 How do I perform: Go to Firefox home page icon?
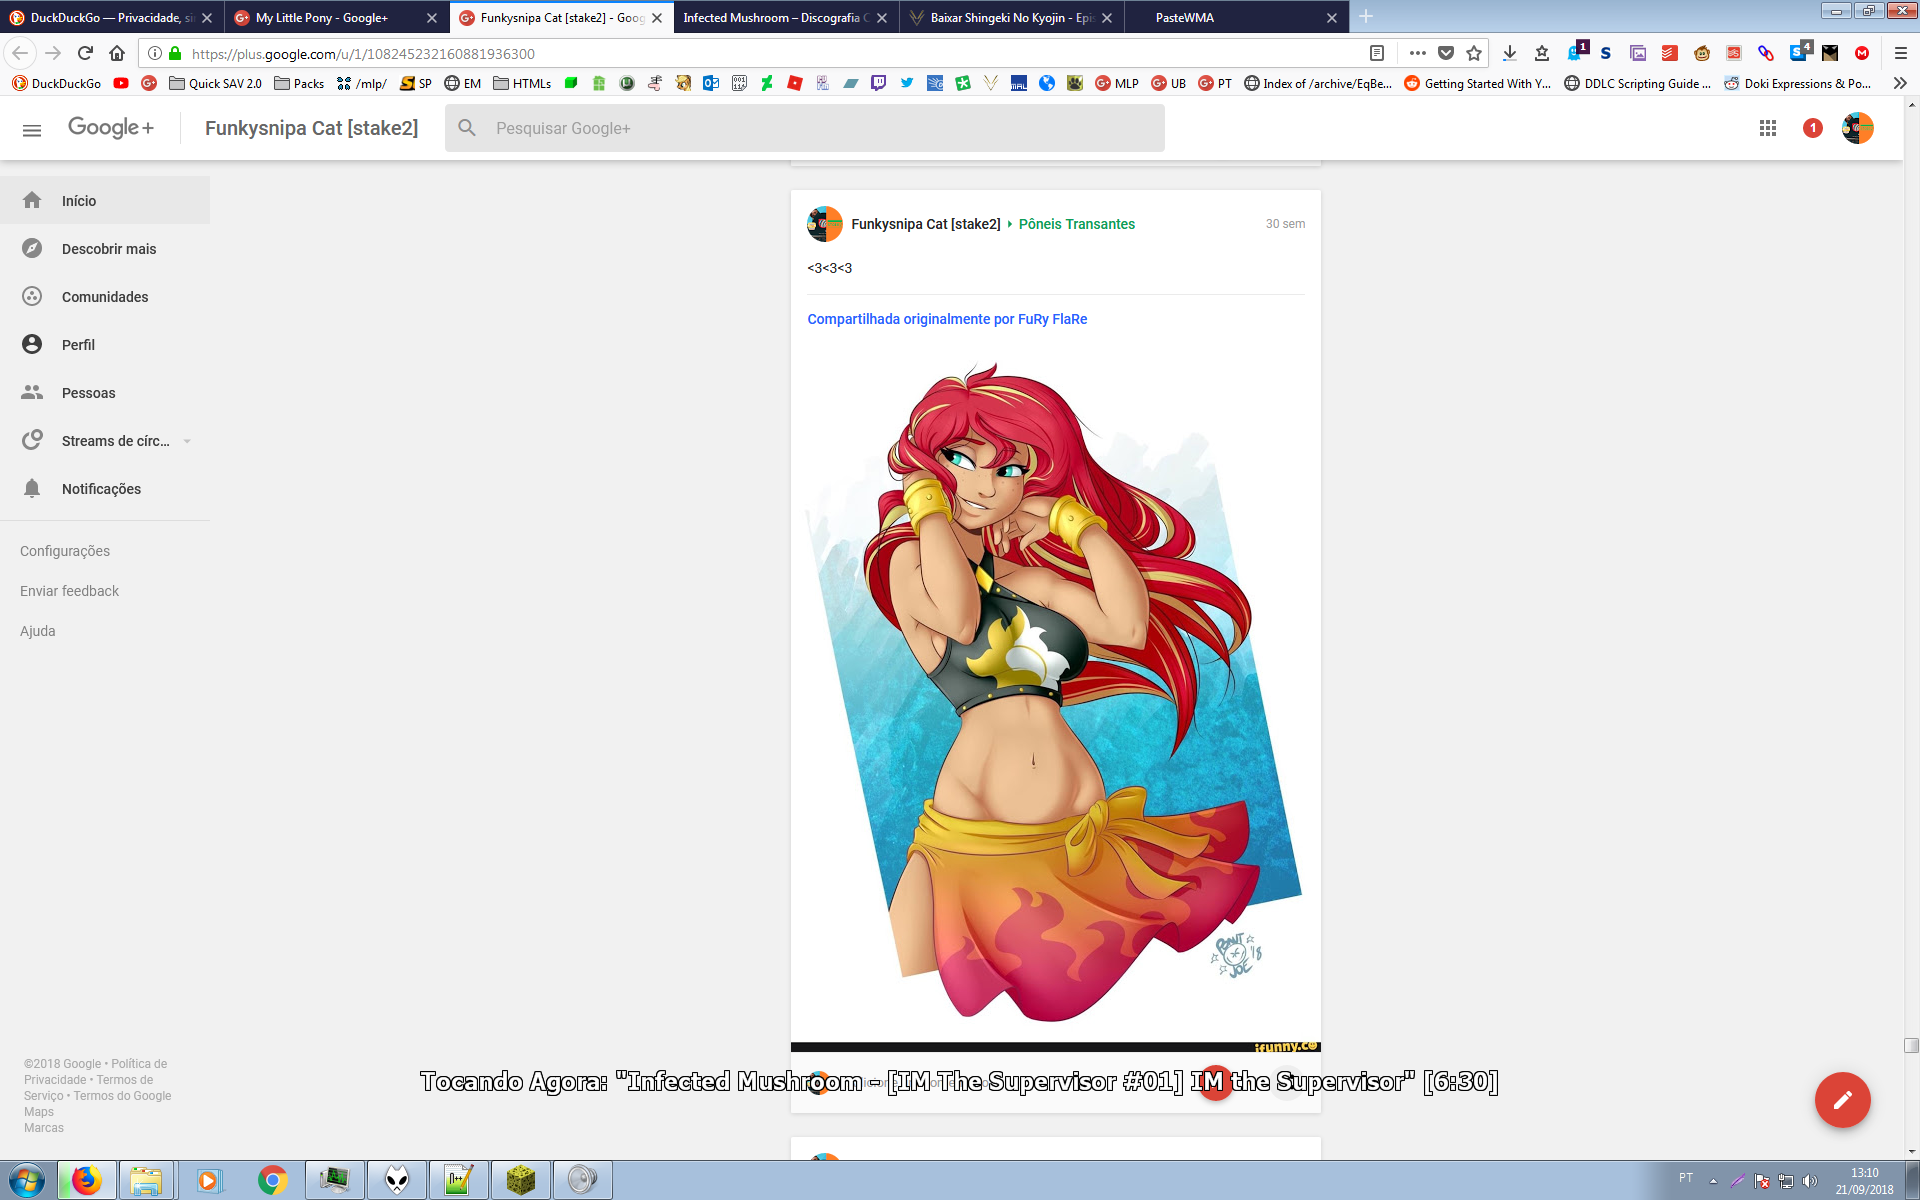pyautogui.click(x=117, y=53)
